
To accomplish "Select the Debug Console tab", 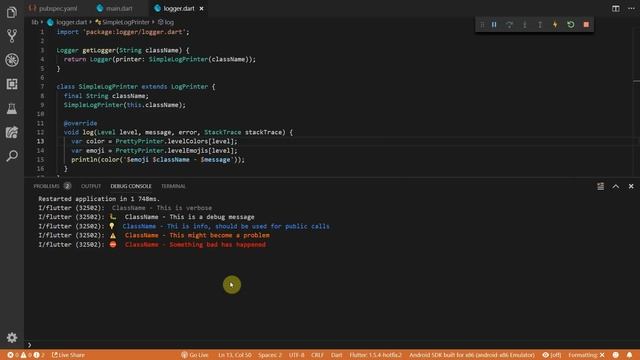I will (x=131, y=186).
